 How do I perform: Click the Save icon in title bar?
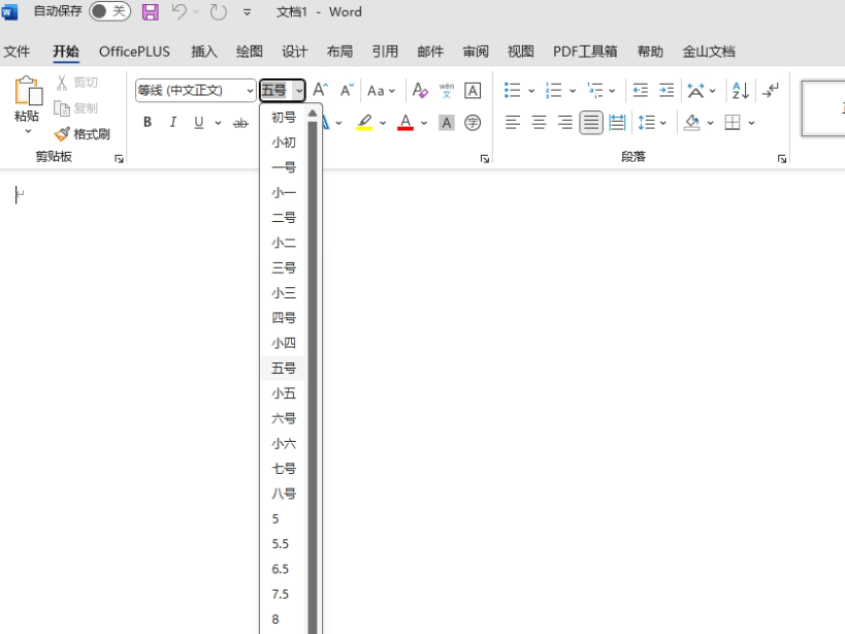pyautogui.click(x=150, y=12)
